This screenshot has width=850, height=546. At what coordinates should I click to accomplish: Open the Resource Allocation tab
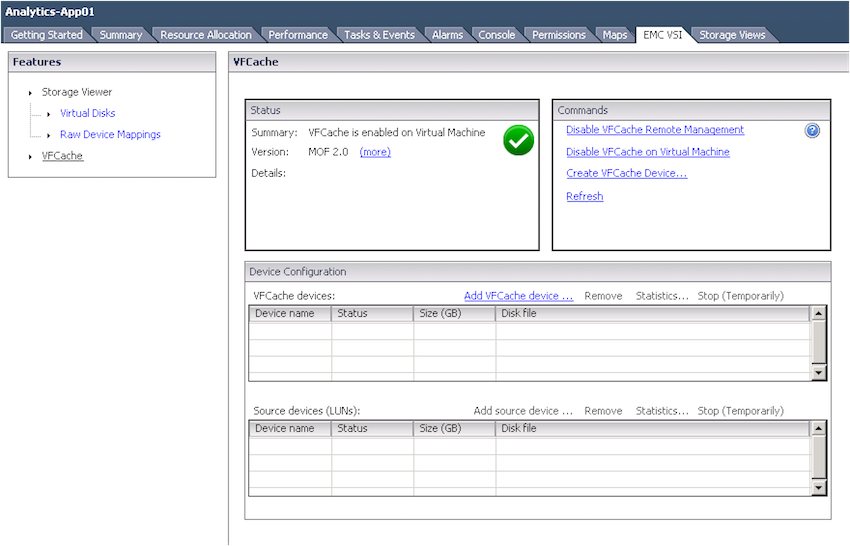[x=205, y=35]
